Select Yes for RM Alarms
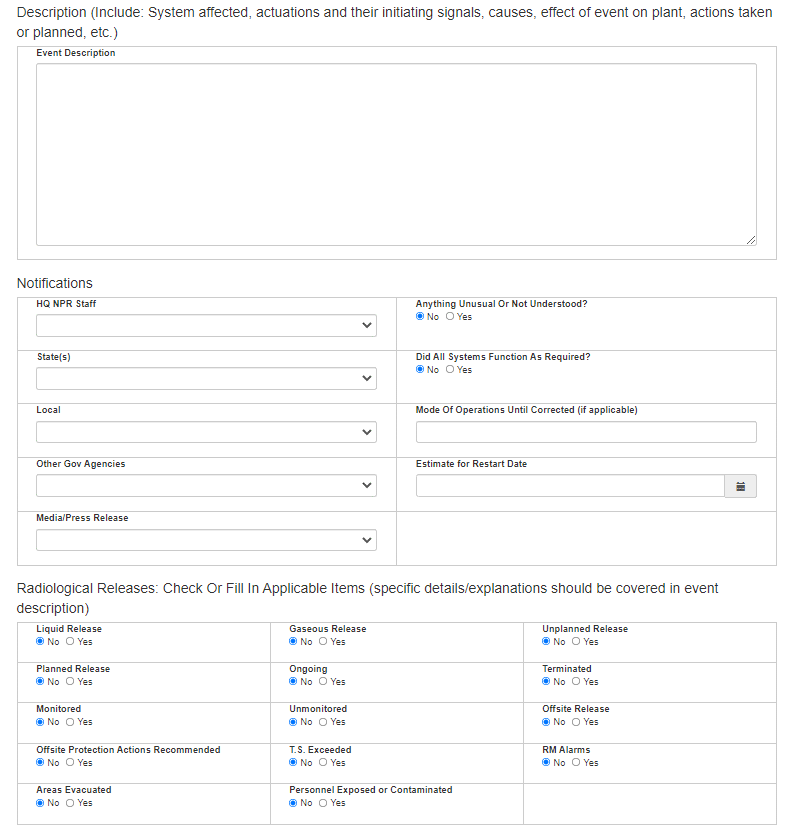 click(576, 763)
